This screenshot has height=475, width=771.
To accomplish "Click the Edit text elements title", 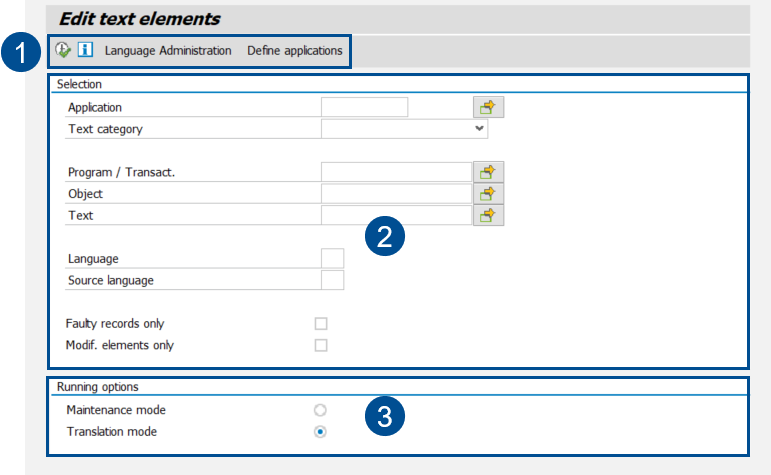I will pos(139,19).
